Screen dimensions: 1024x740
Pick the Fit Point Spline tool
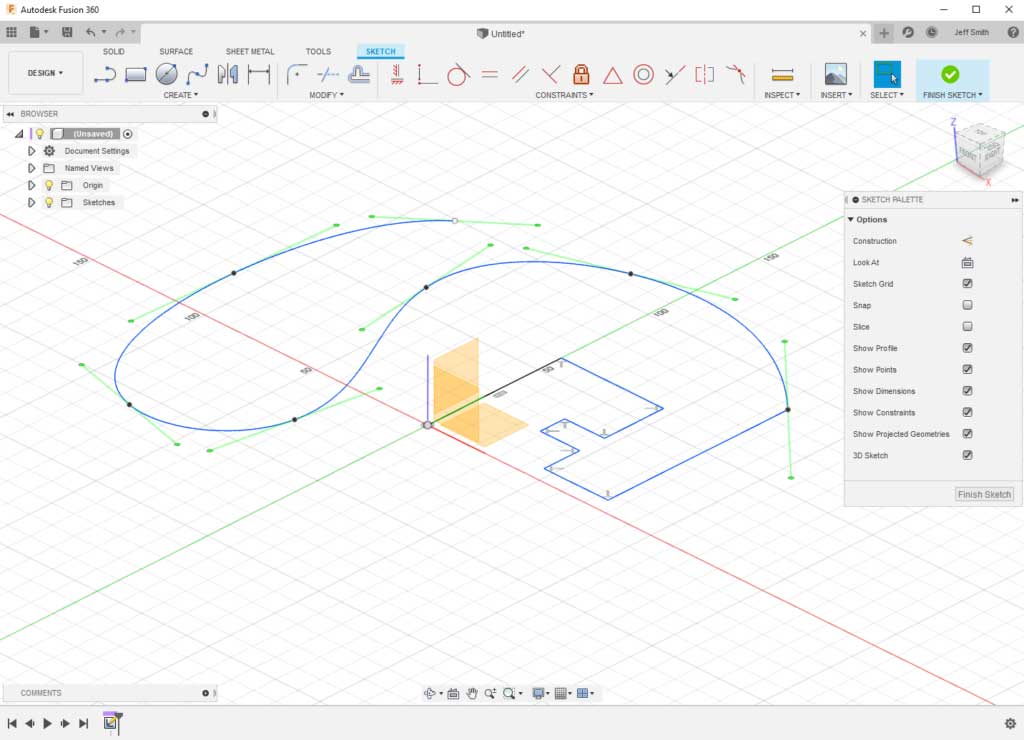pyautogui.click(x=197, y=74)
